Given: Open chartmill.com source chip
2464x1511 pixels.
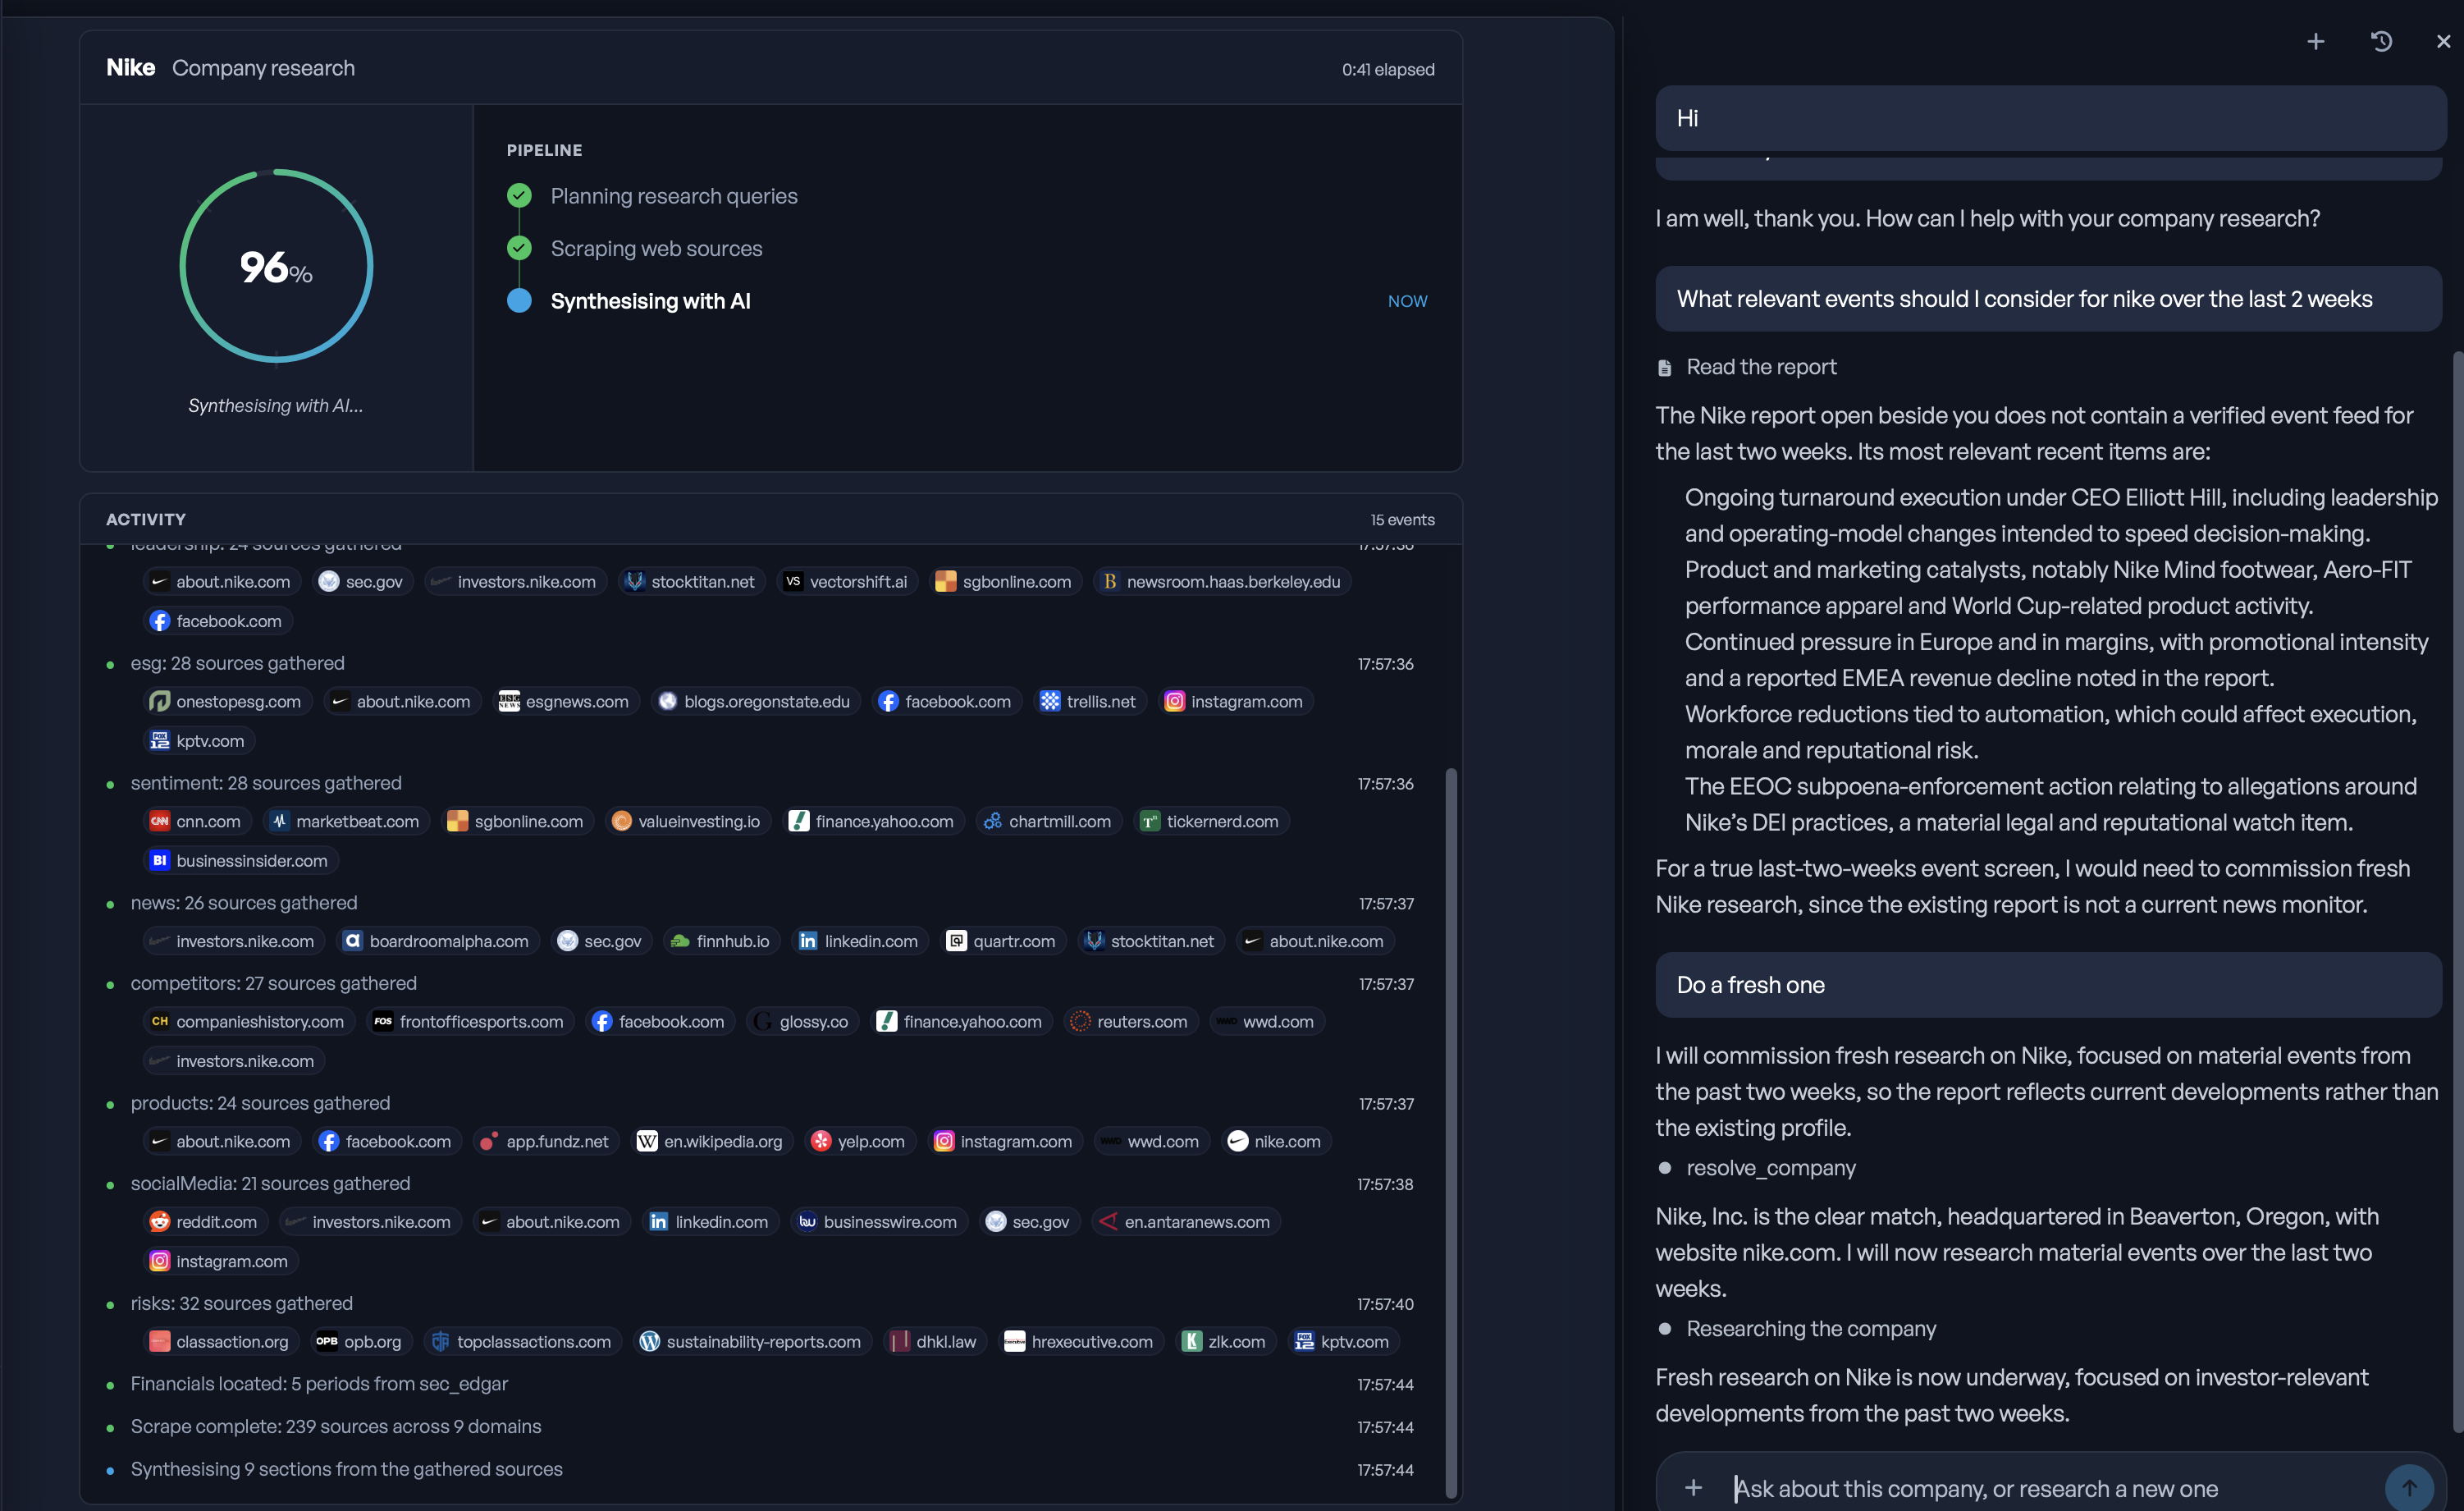Looking at the screenshot, I should [1048, 822].
